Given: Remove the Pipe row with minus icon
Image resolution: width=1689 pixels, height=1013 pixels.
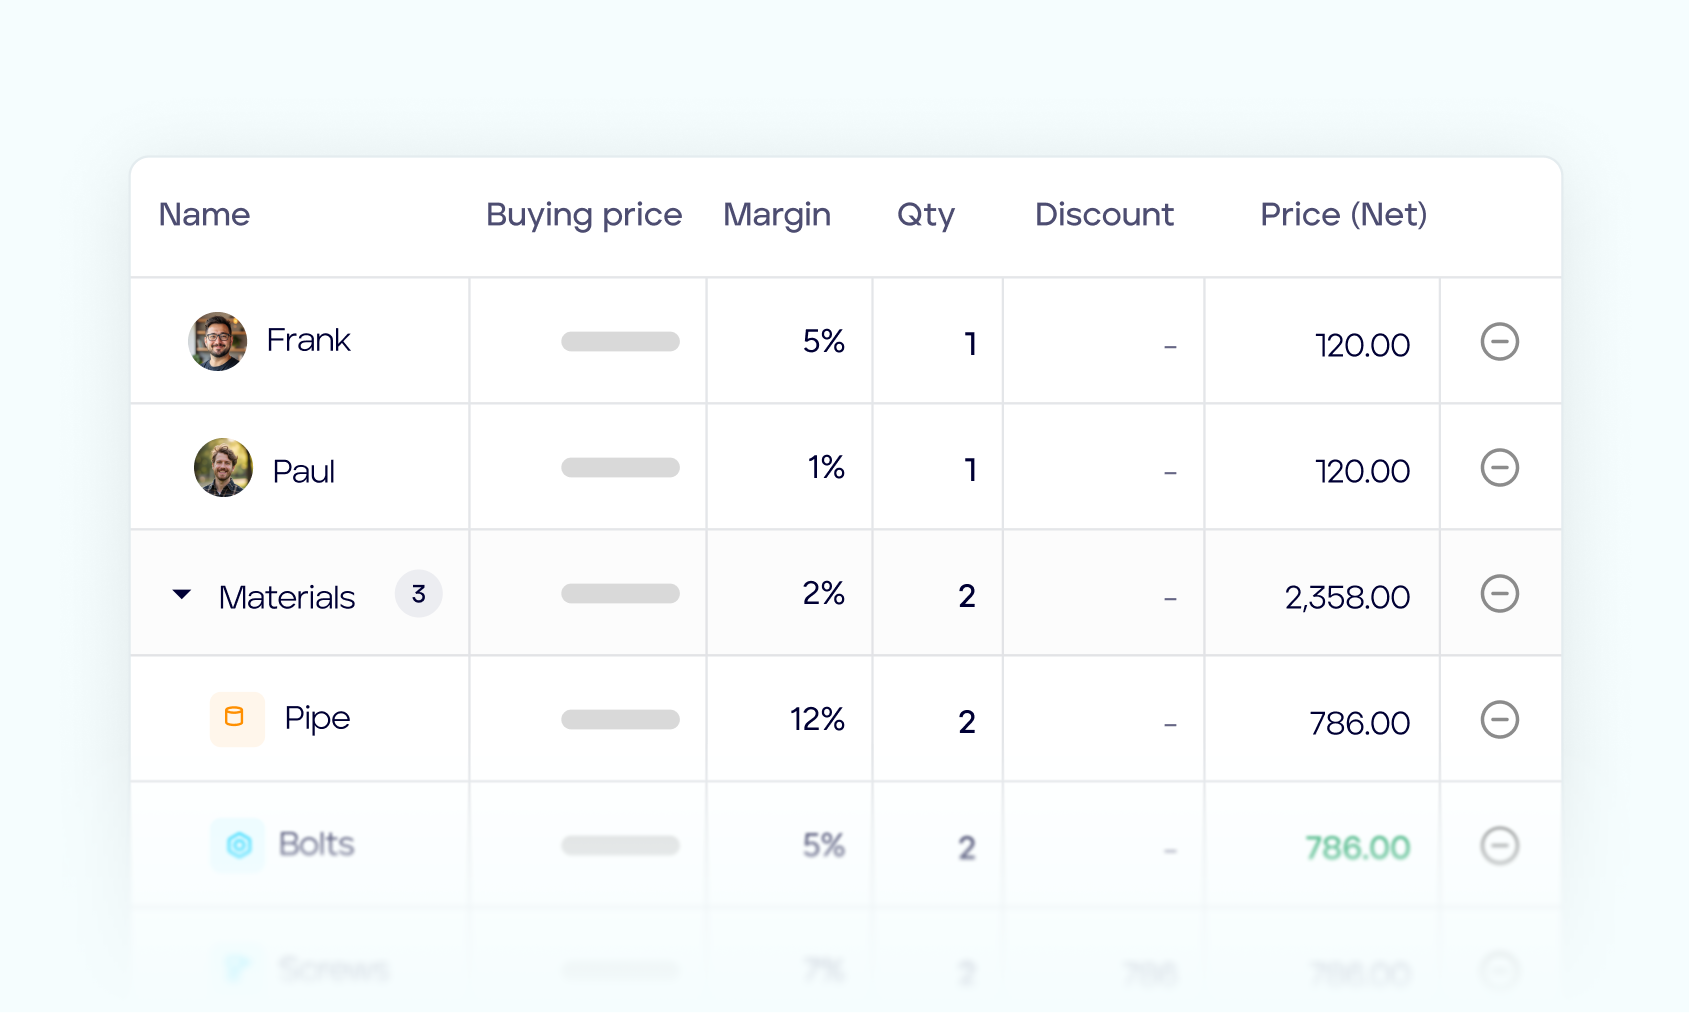Looking at the screenshot, I should [x=1499, y=720].
